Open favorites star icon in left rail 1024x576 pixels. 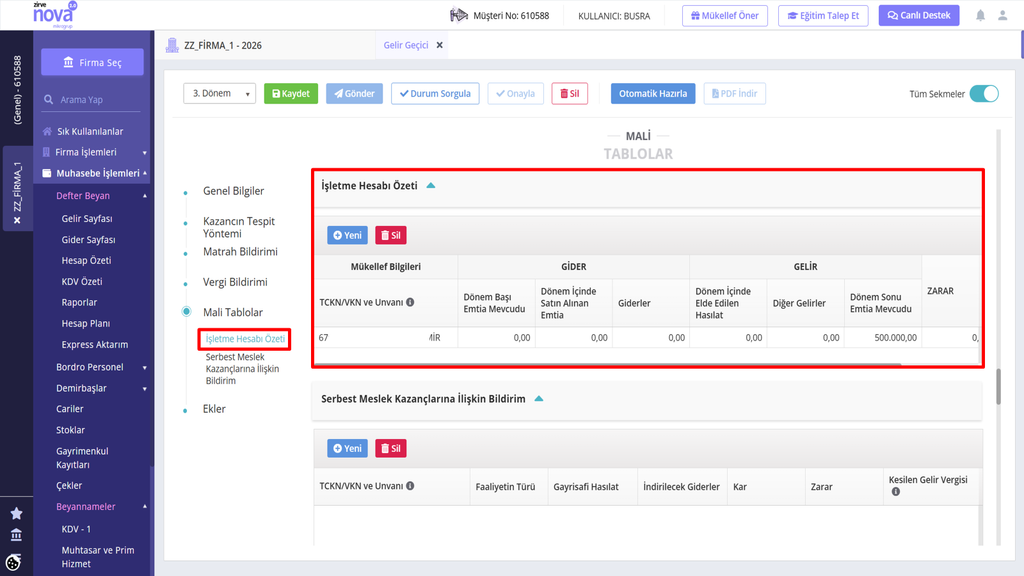tap(16, 513)
